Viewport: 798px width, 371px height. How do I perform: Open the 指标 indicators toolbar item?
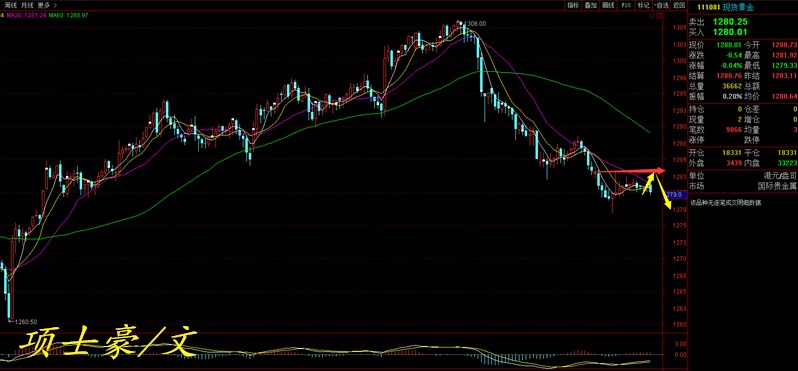573,5
